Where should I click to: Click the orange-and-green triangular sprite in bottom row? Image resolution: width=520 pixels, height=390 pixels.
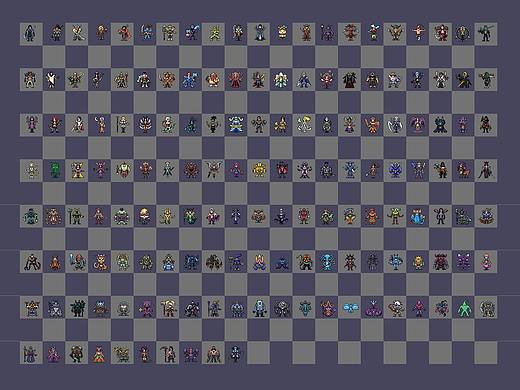[x=99, y=354]
